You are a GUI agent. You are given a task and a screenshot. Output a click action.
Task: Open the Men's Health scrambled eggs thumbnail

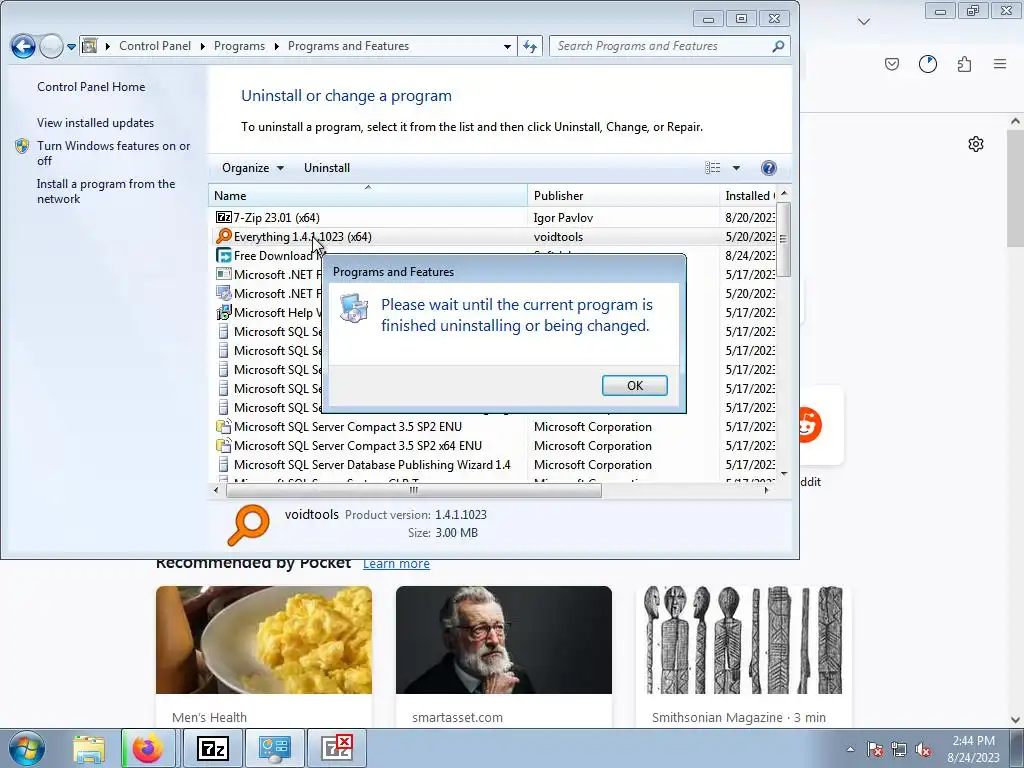pos(264,640)
